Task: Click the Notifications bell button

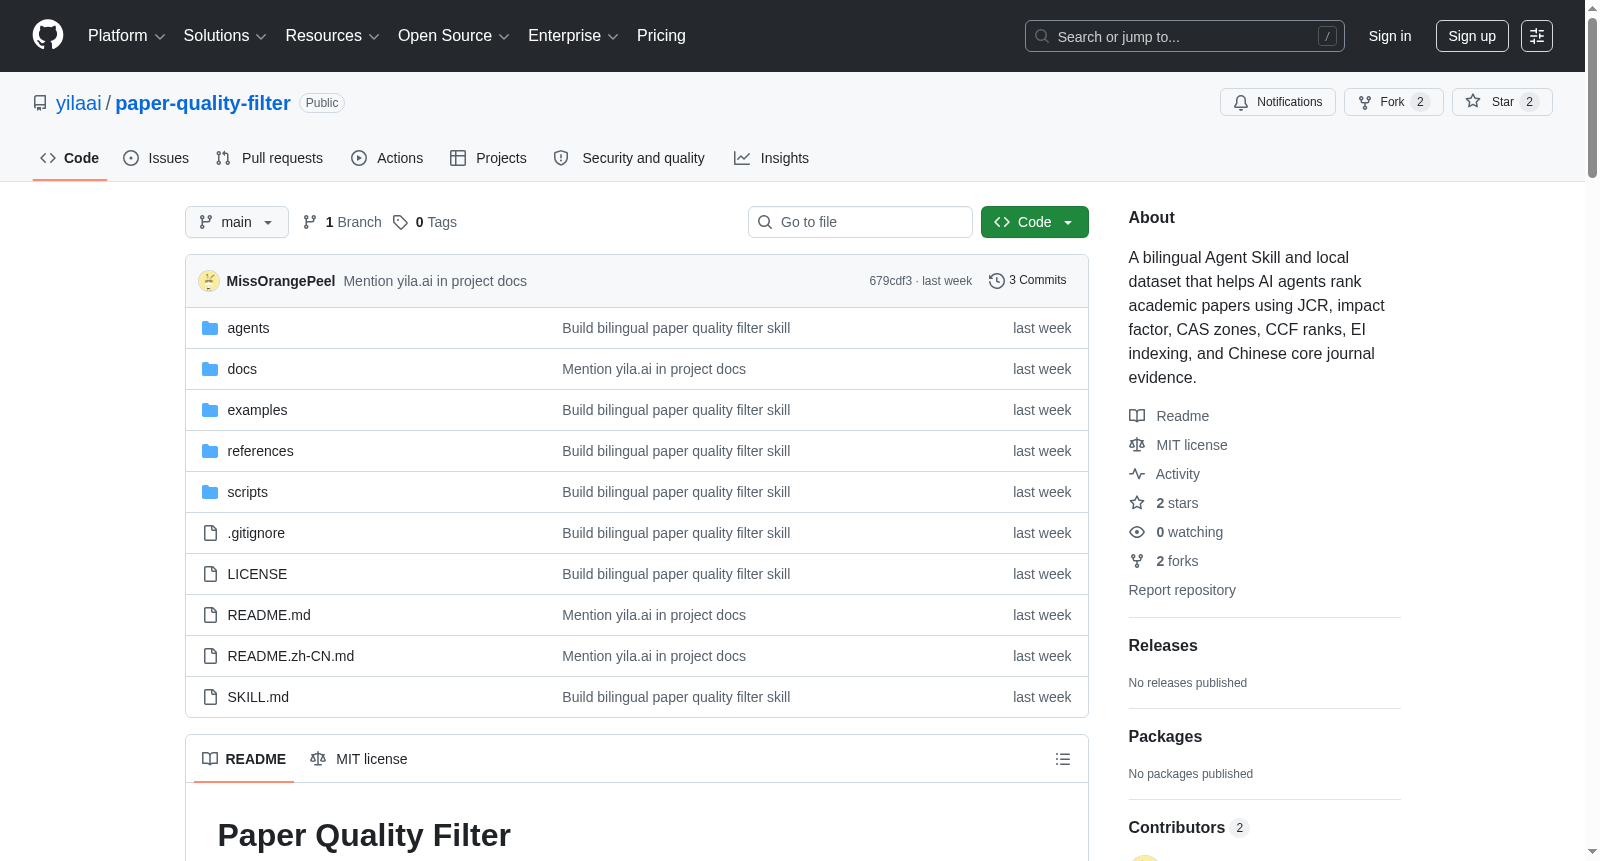Action: pos(1278,102)
